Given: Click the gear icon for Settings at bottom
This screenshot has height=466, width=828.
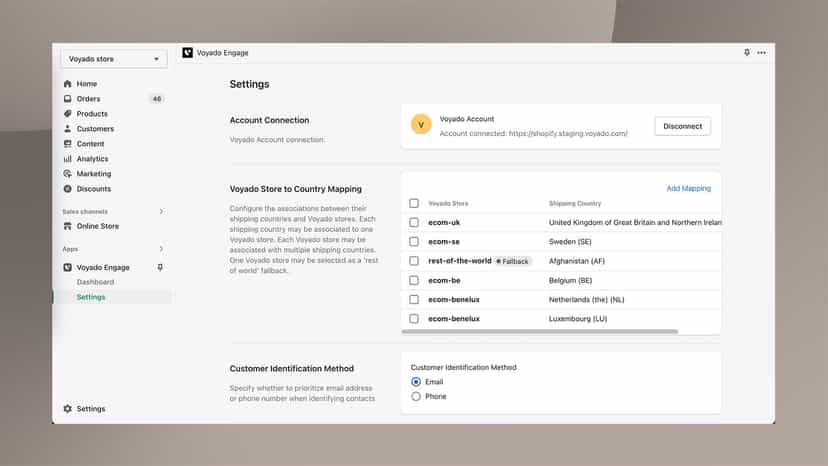Looking at the screenshot, I should coord(68,408).
